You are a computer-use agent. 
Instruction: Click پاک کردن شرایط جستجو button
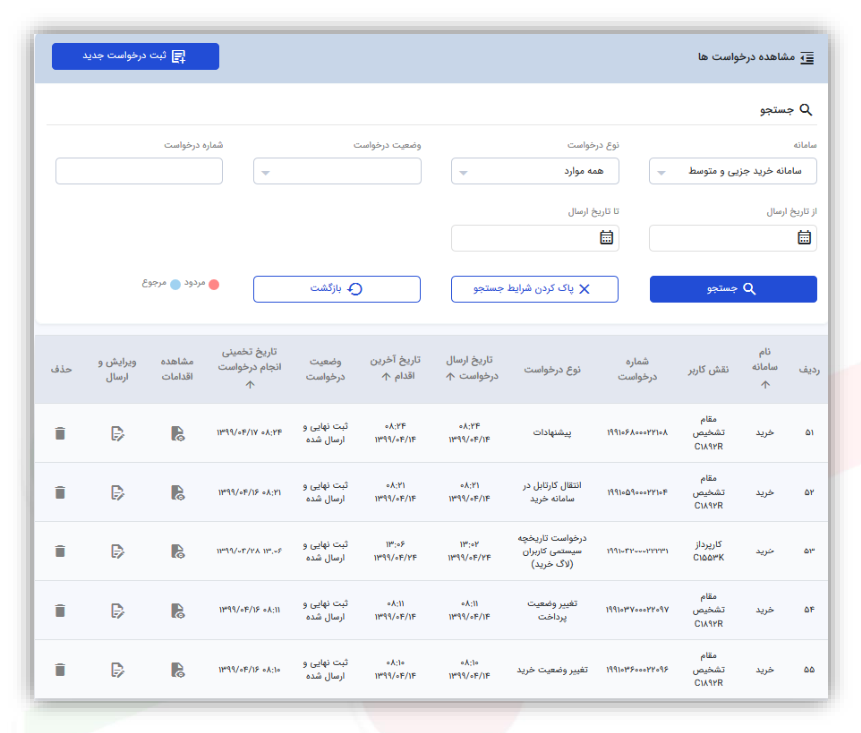pos(535,289)
